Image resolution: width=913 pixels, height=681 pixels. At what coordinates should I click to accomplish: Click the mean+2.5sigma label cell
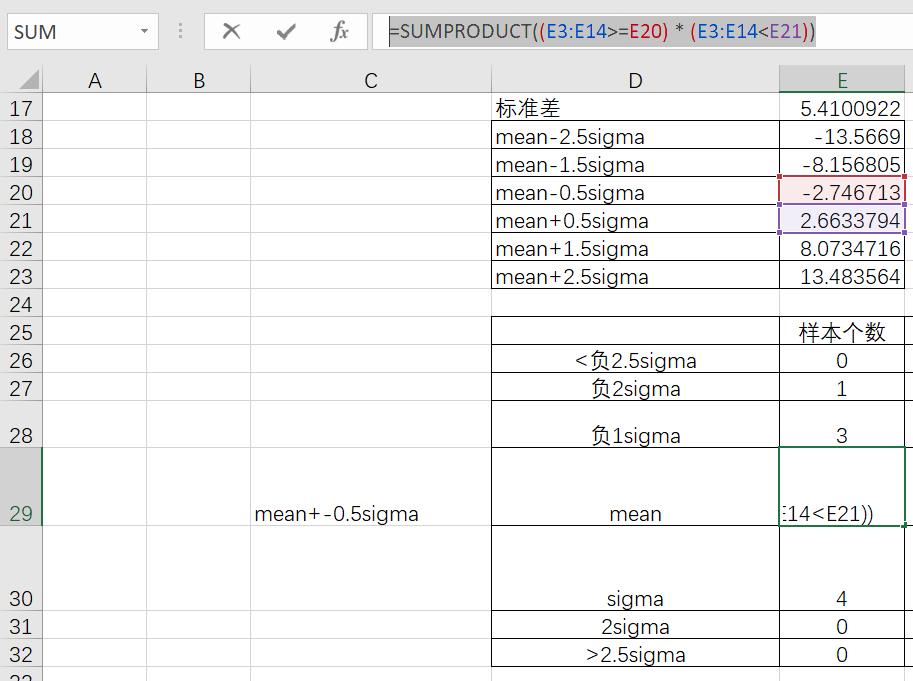tap(635, 275)
